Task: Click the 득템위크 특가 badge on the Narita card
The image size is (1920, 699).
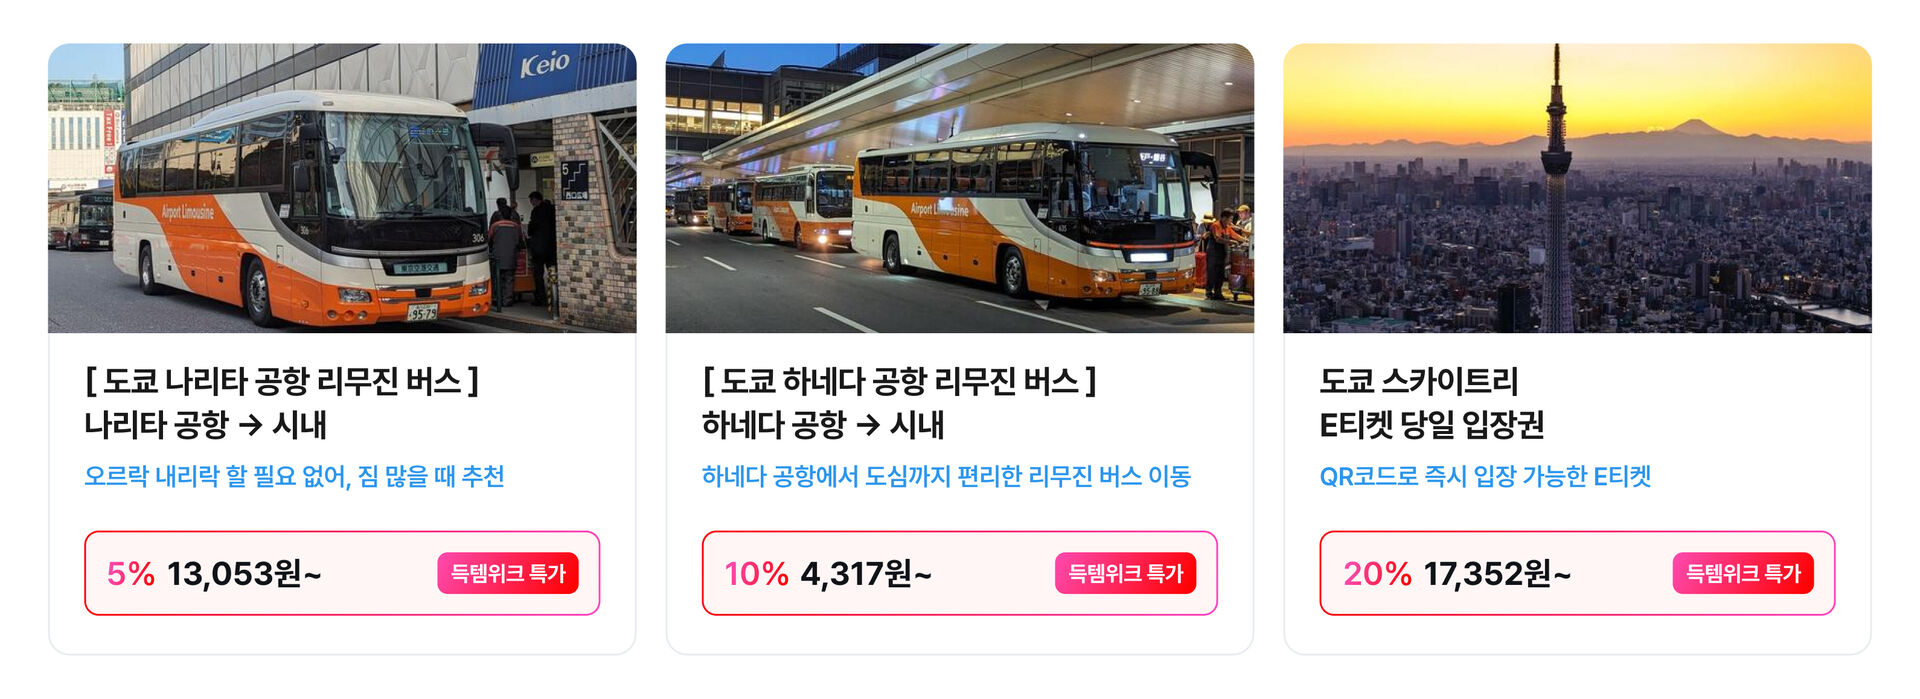Action: coord(508,573)
